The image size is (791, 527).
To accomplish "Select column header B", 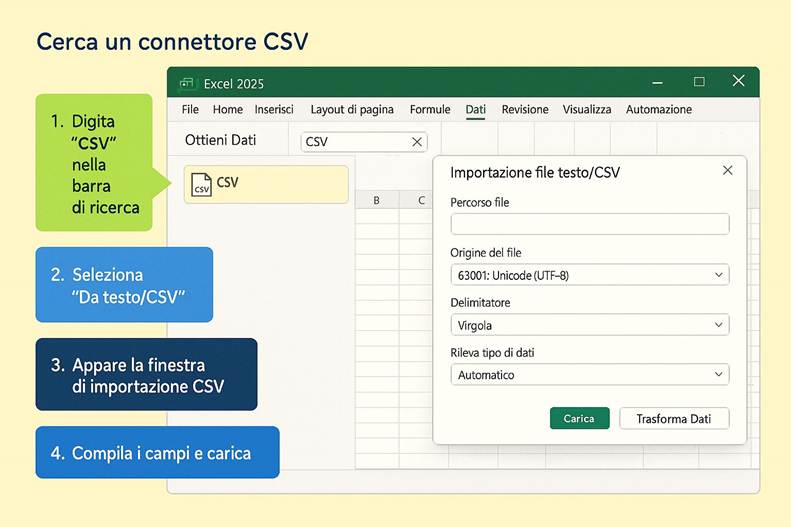I will tap(376, 200).
